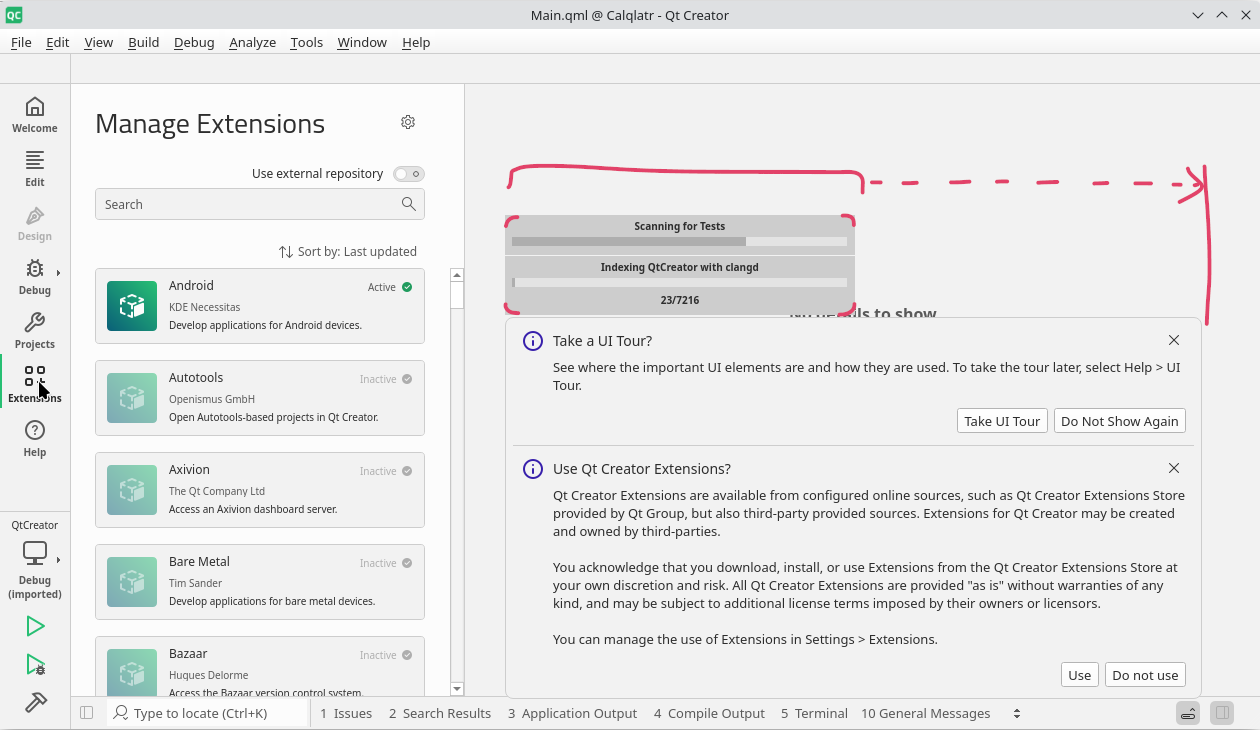
Task: Expand output panes selector arrows
Action: point(1017,713)
